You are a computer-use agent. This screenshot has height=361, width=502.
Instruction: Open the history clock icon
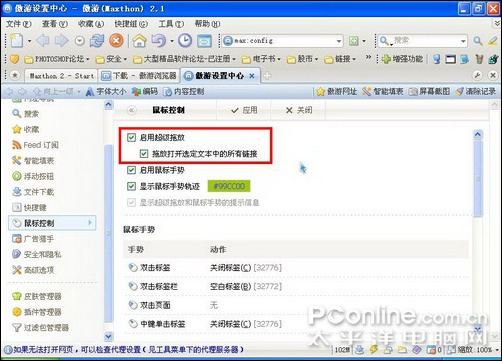tap(185, 41)
